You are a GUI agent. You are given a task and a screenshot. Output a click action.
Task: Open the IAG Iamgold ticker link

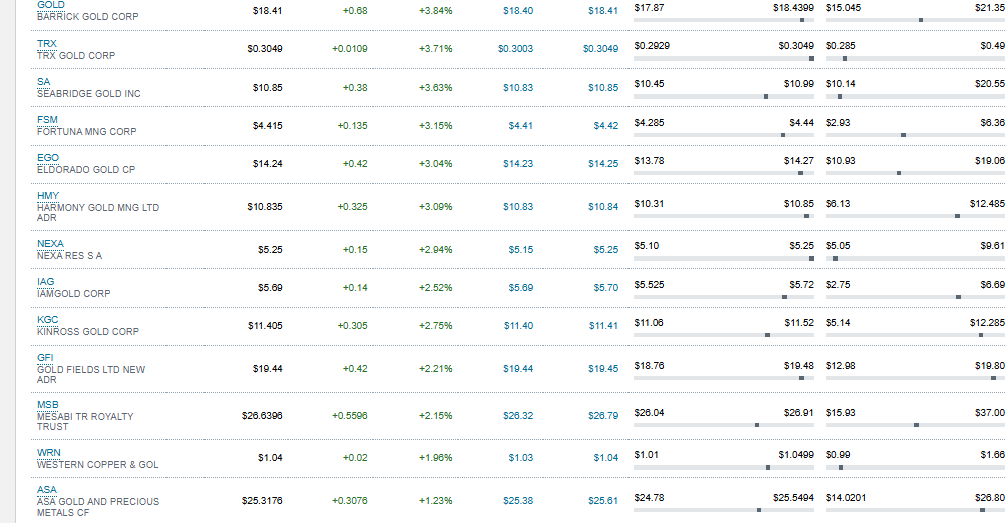[x=45, y=282]
